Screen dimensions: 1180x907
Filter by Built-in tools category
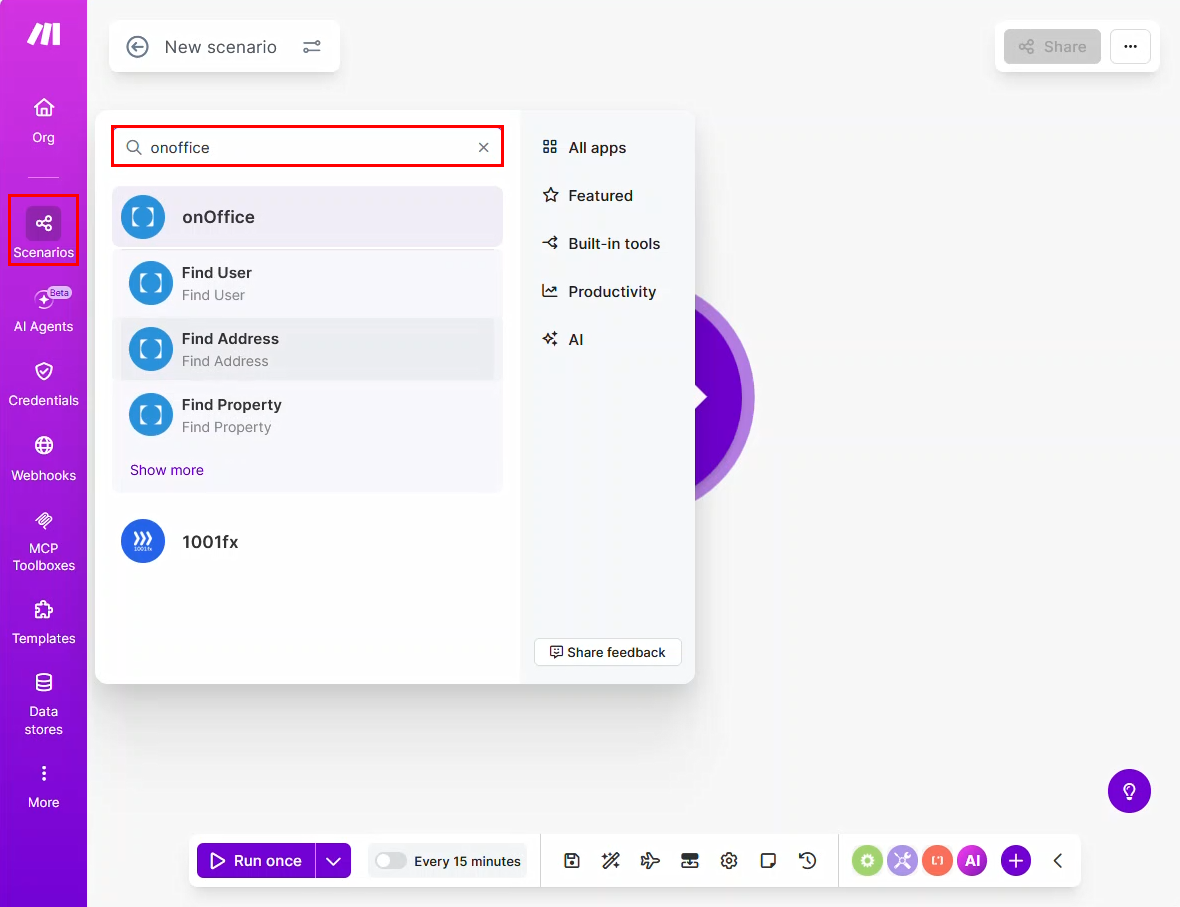pyautogui.click(x=601, y=244)
